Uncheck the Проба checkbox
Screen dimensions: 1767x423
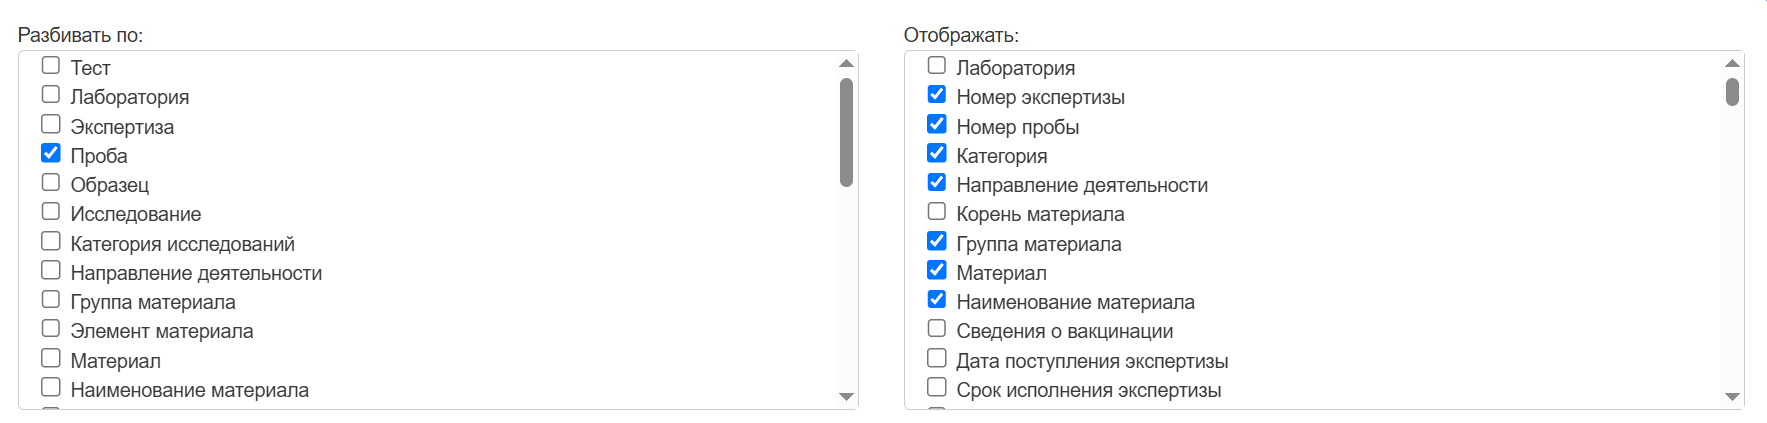(51, 154)
